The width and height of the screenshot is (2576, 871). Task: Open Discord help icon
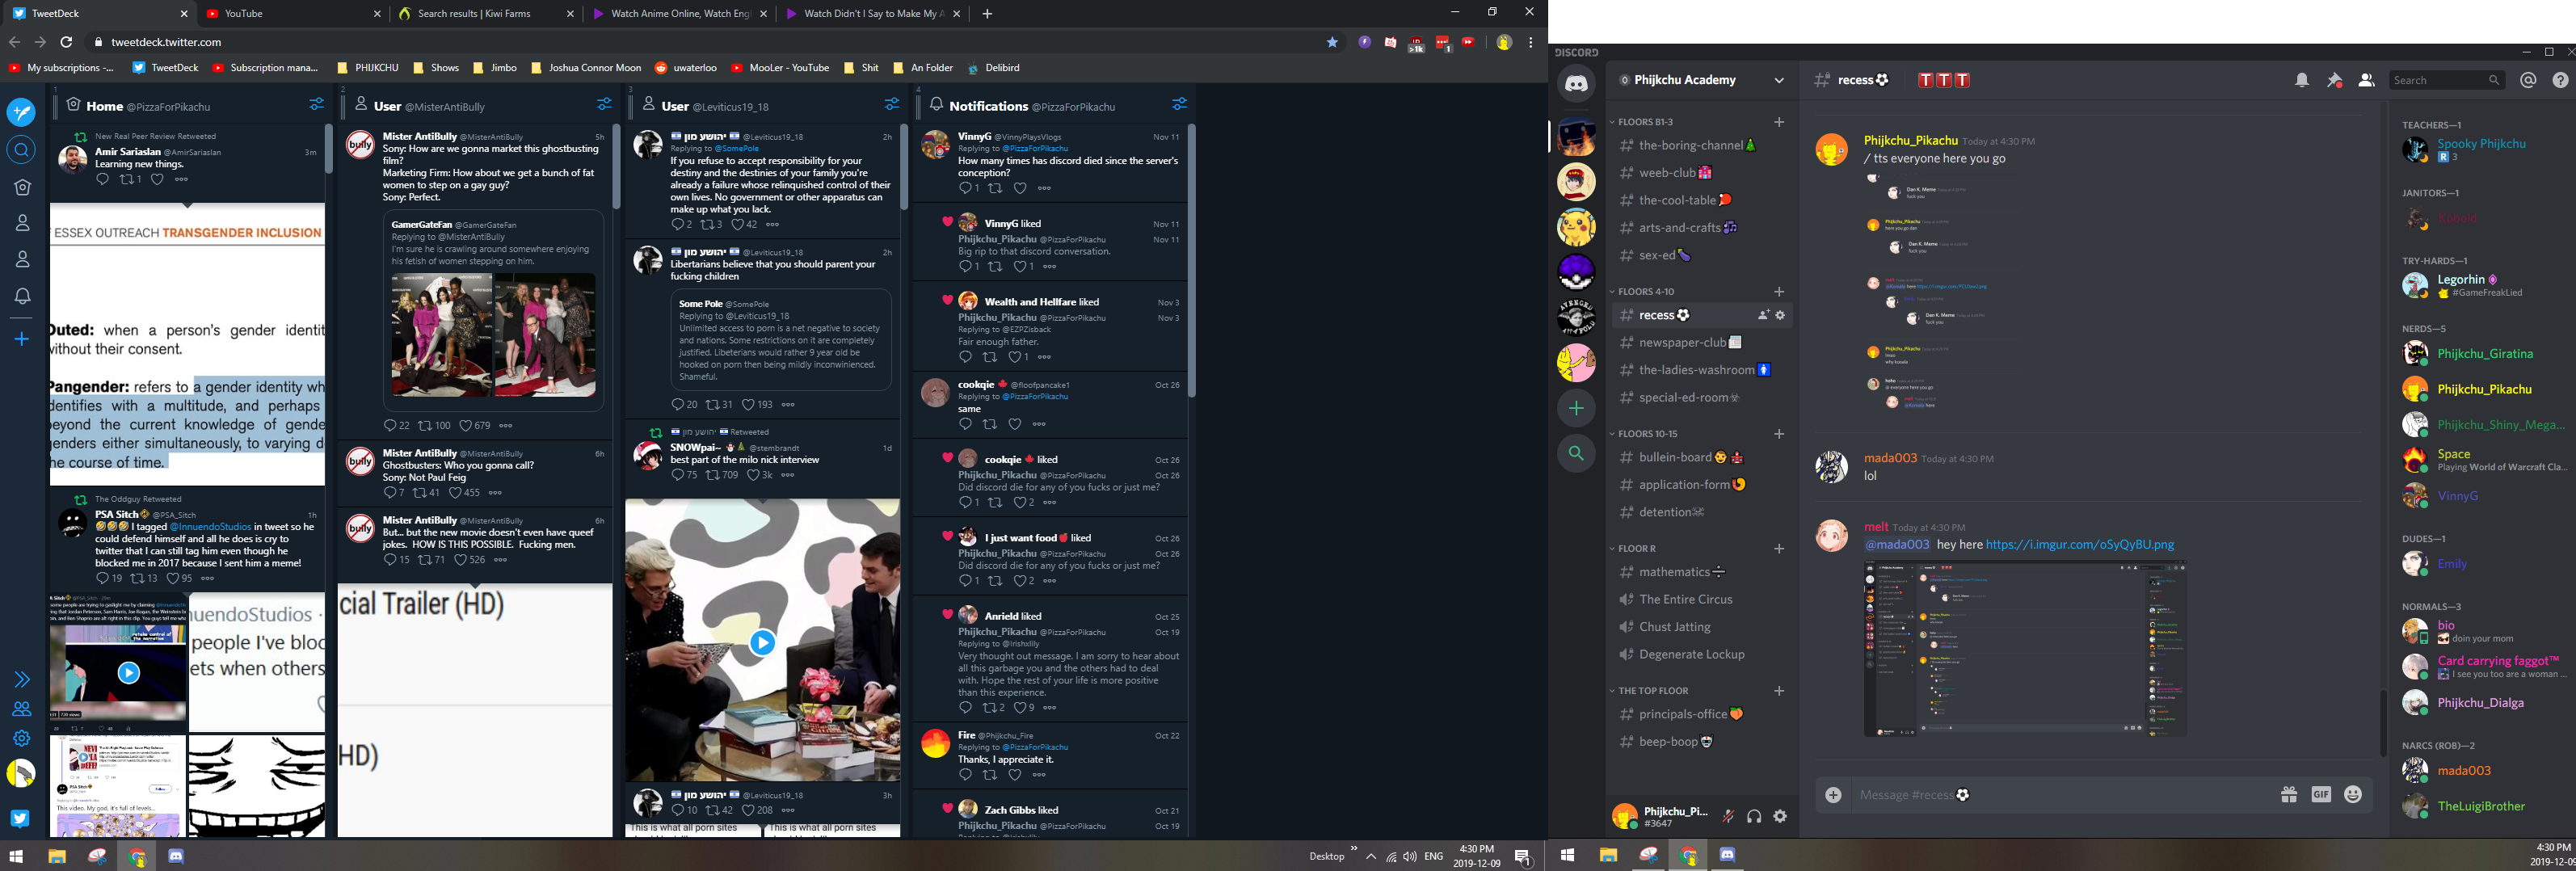(x=2560, y=80)
